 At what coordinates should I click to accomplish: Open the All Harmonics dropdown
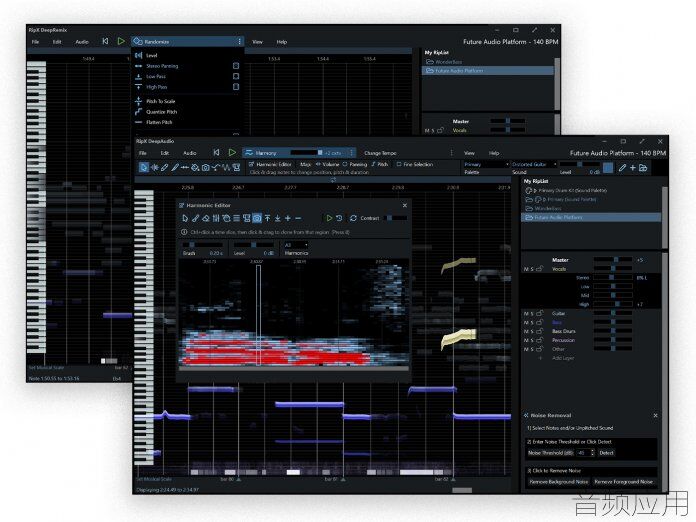(295, 245)
